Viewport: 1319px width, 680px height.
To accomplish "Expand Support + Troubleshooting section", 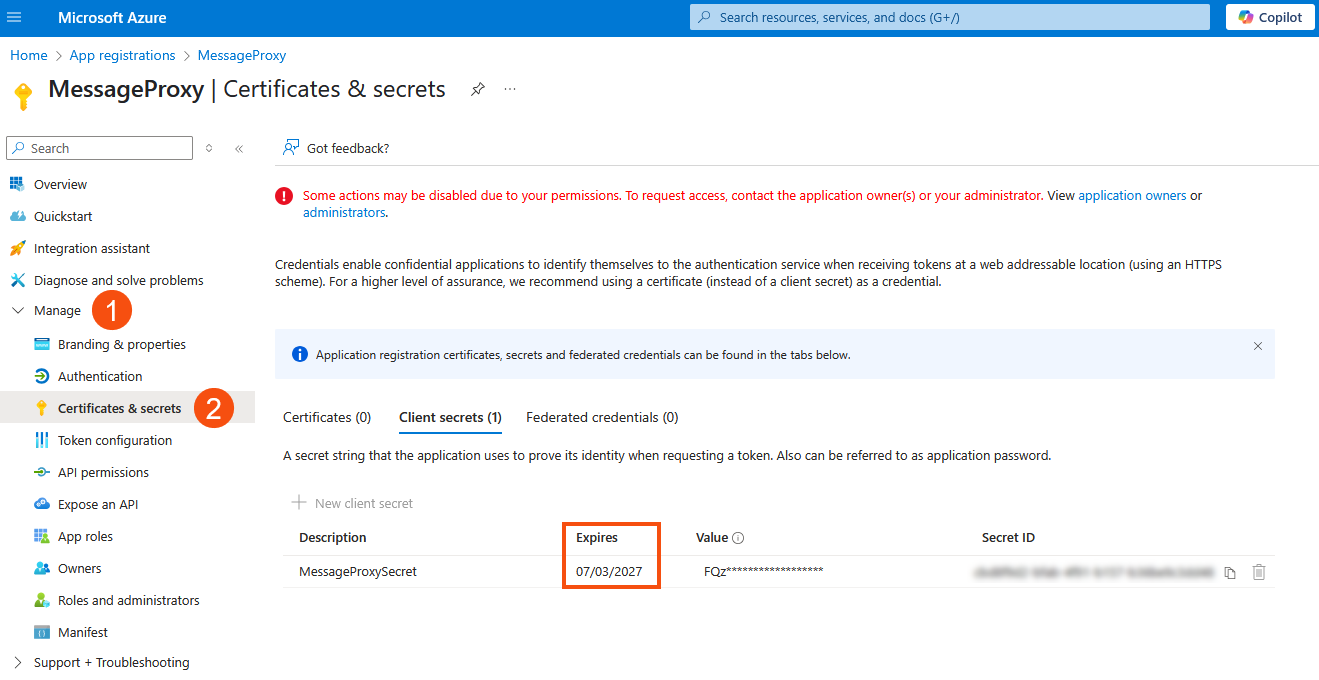I will tap(18, 662).
